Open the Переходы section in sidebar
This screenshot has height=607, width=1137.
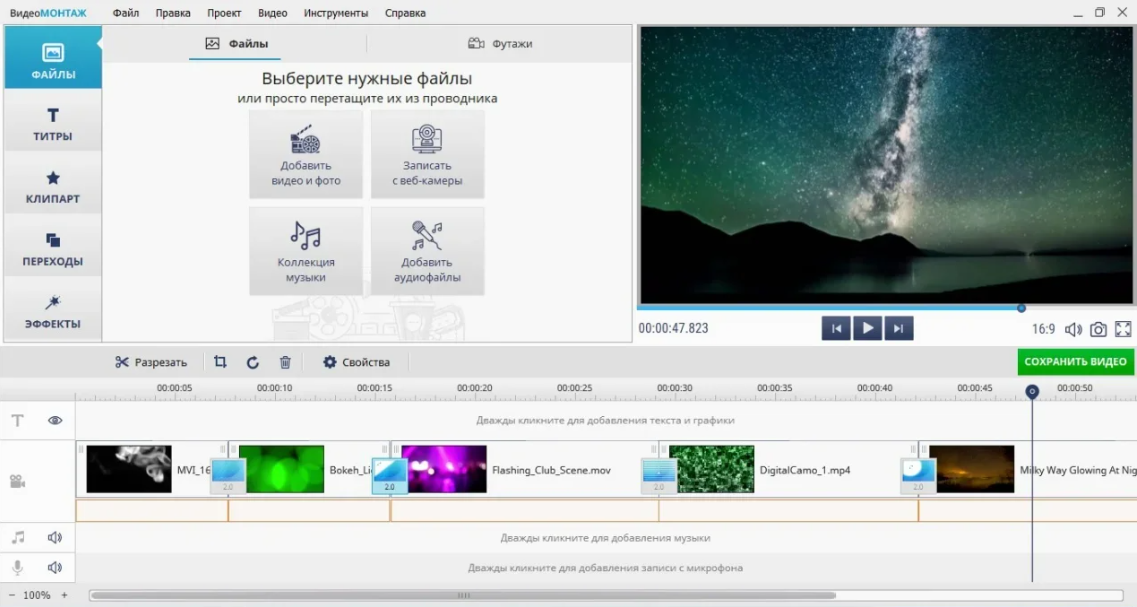pyautogui.click(x=53, y=250)
